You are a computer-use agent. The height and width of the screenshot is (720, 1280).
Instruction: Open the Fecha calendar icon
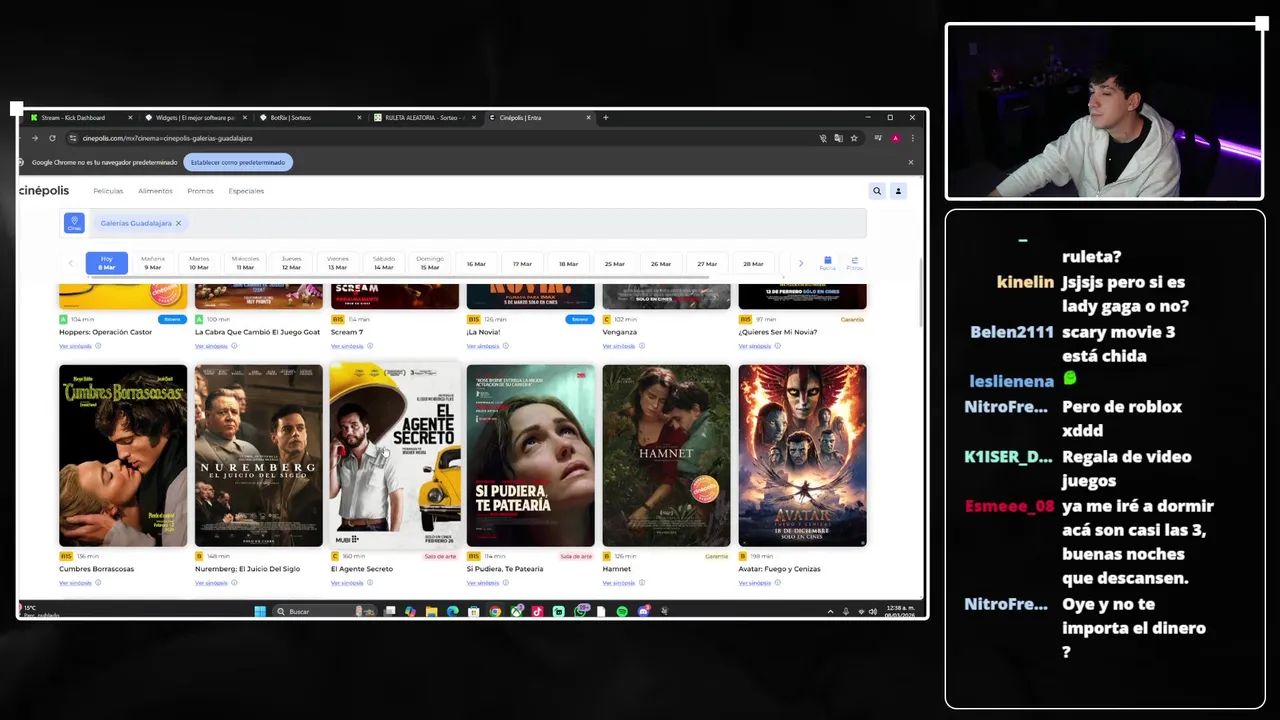pos(827,263)
